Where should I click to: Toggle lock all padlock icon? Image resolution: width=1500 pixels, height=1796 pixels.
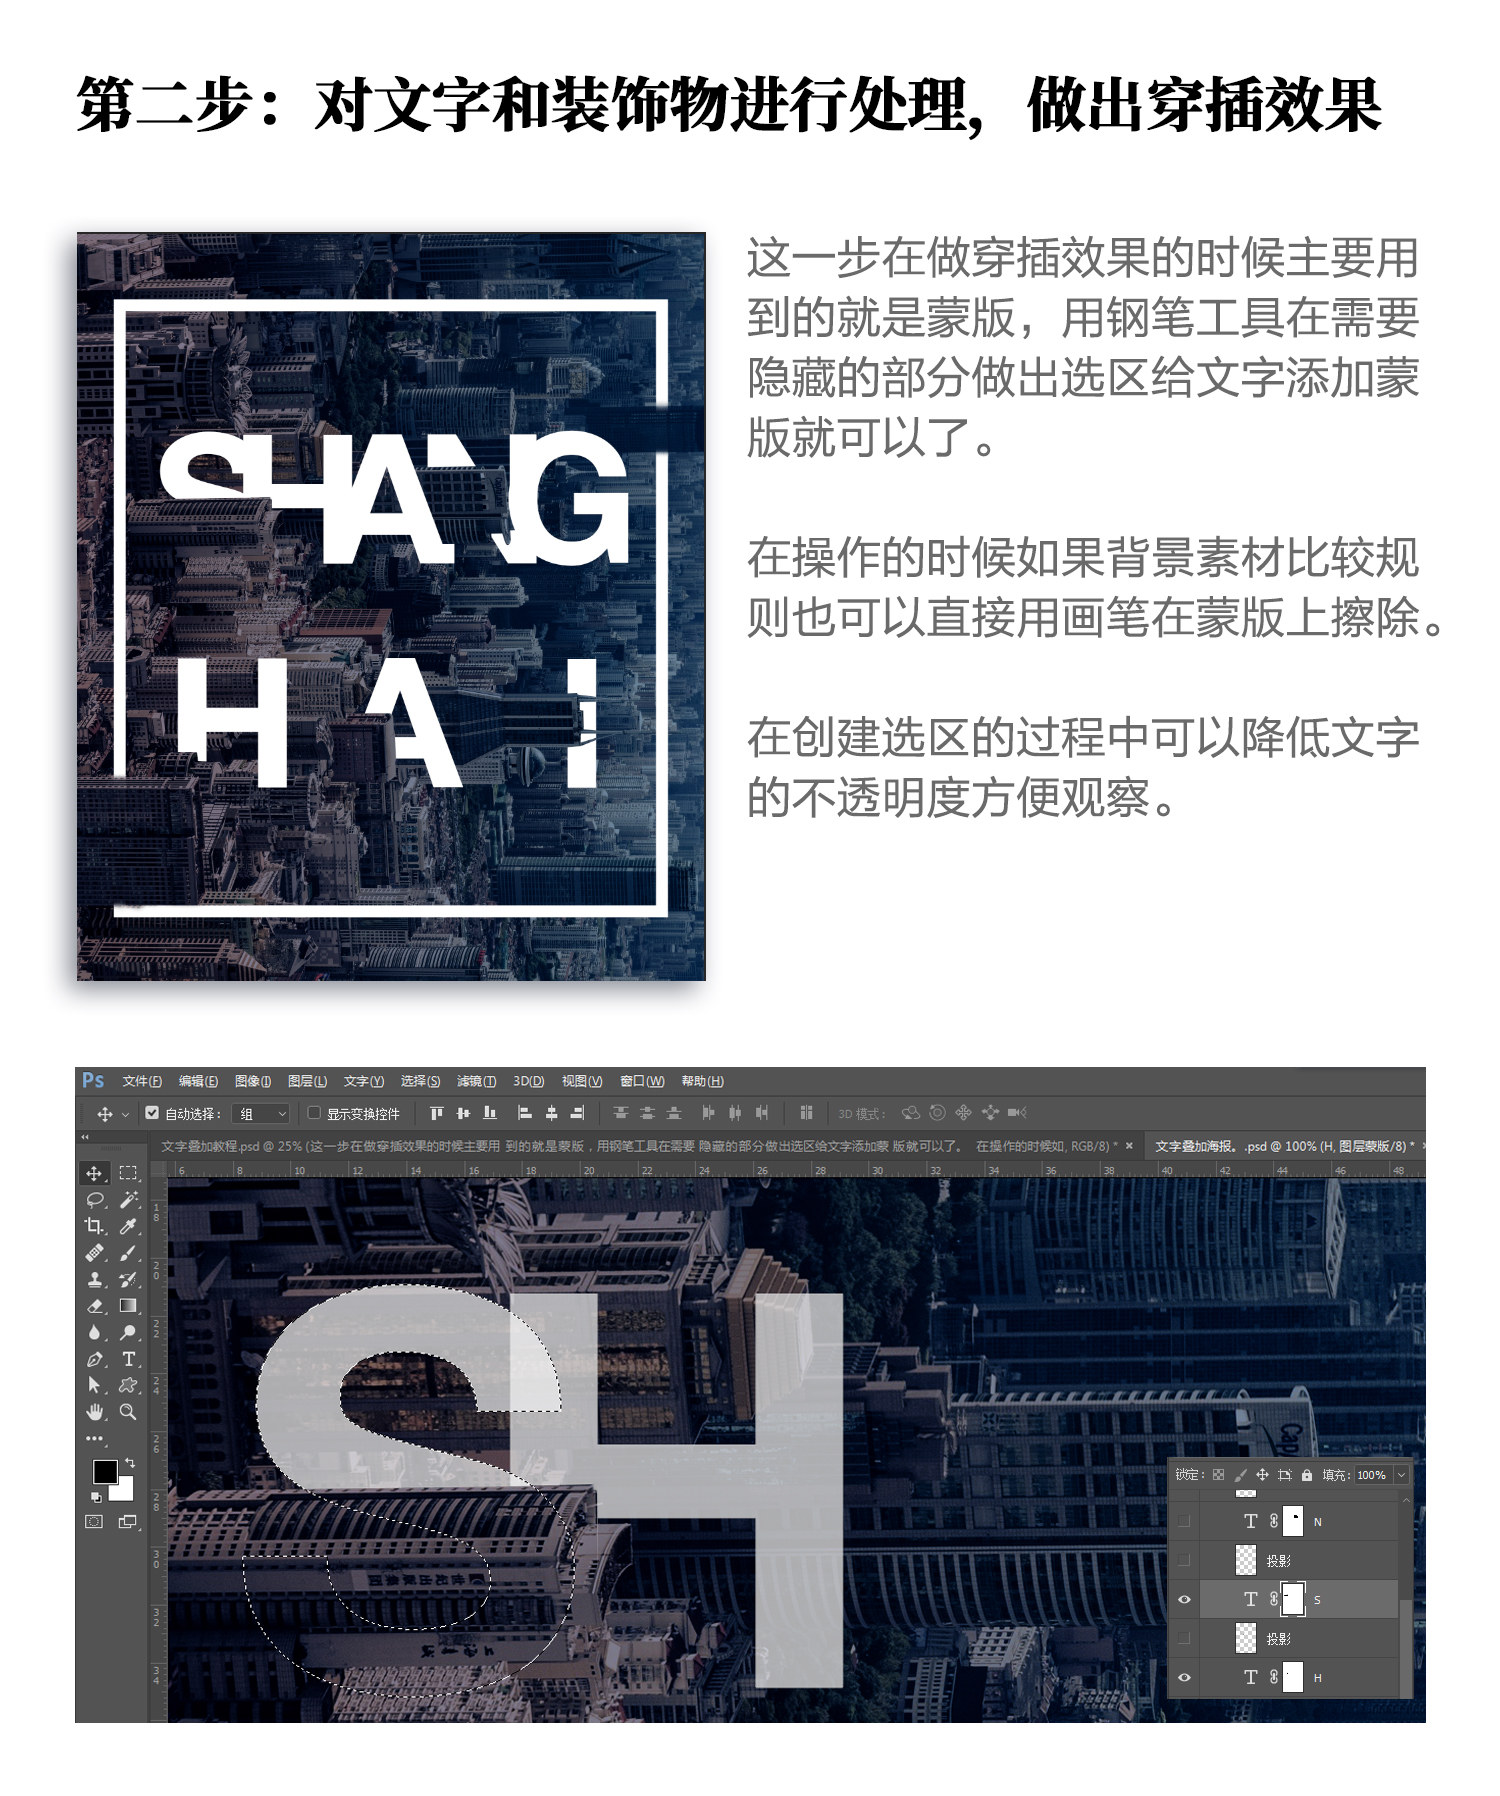point(1306,1475)
